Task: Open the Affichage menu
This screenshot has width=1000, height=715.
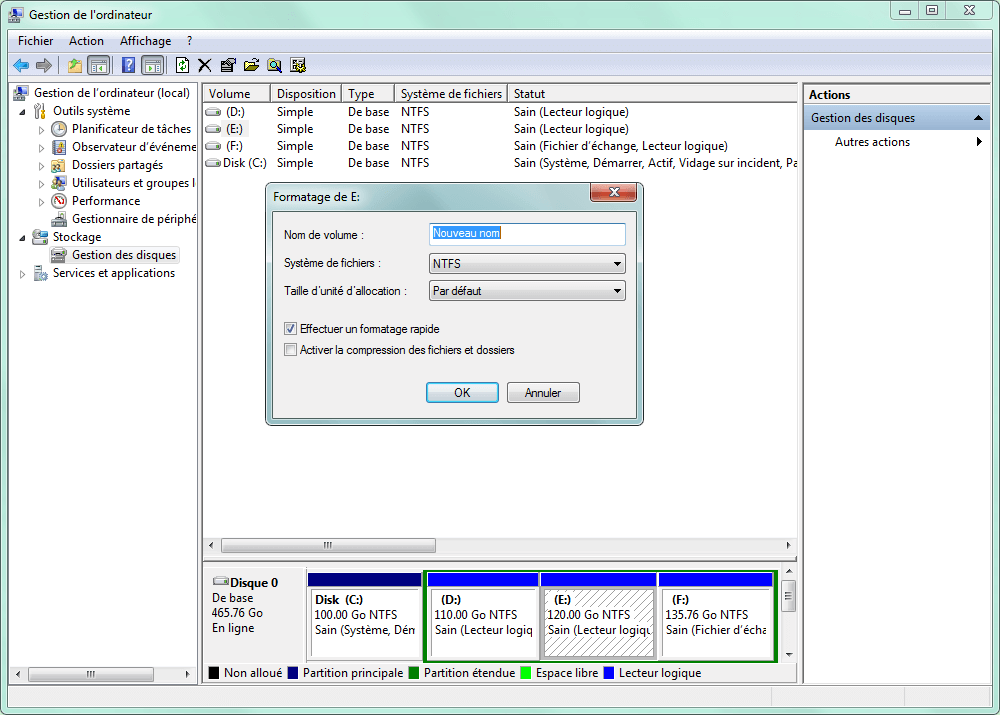Action: pos(145,41)
